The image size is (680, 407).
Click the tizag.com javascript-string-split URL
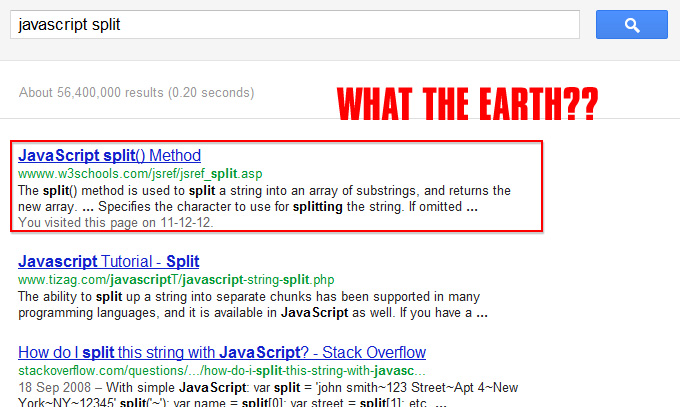[176, 279]
